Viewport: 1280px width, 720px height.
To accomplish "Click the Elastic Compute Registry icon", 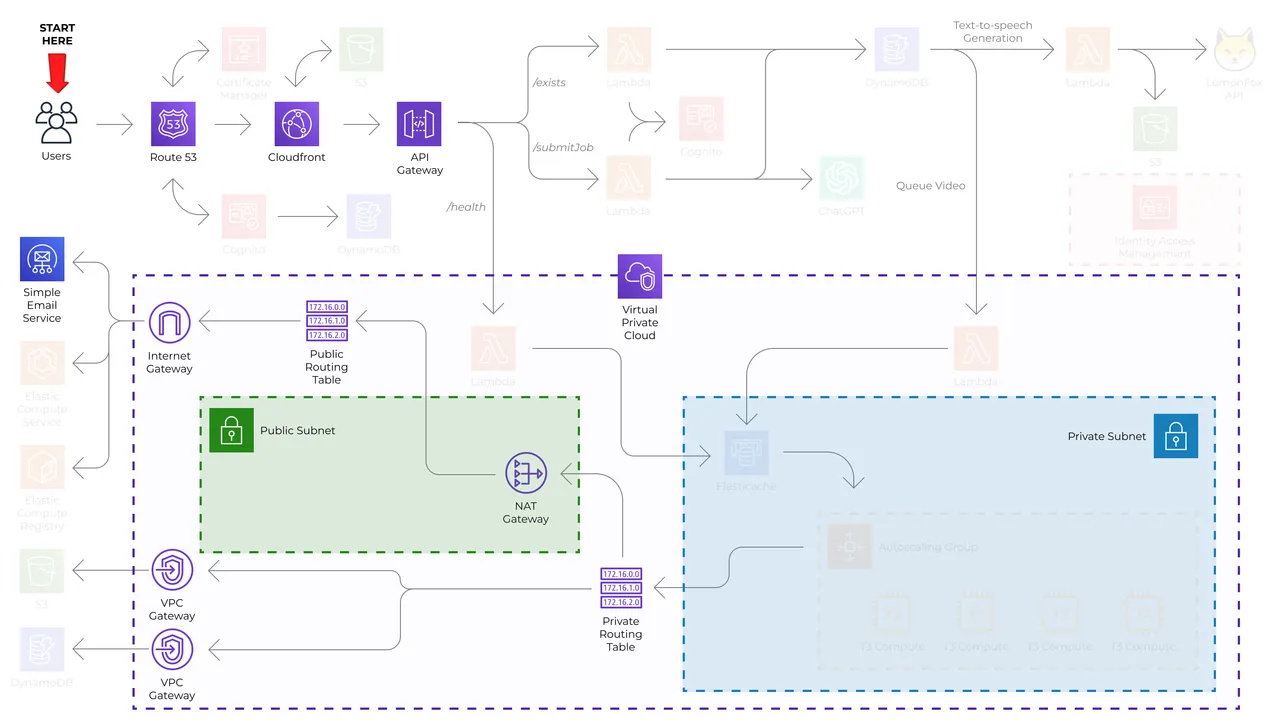I will (42, 467).
